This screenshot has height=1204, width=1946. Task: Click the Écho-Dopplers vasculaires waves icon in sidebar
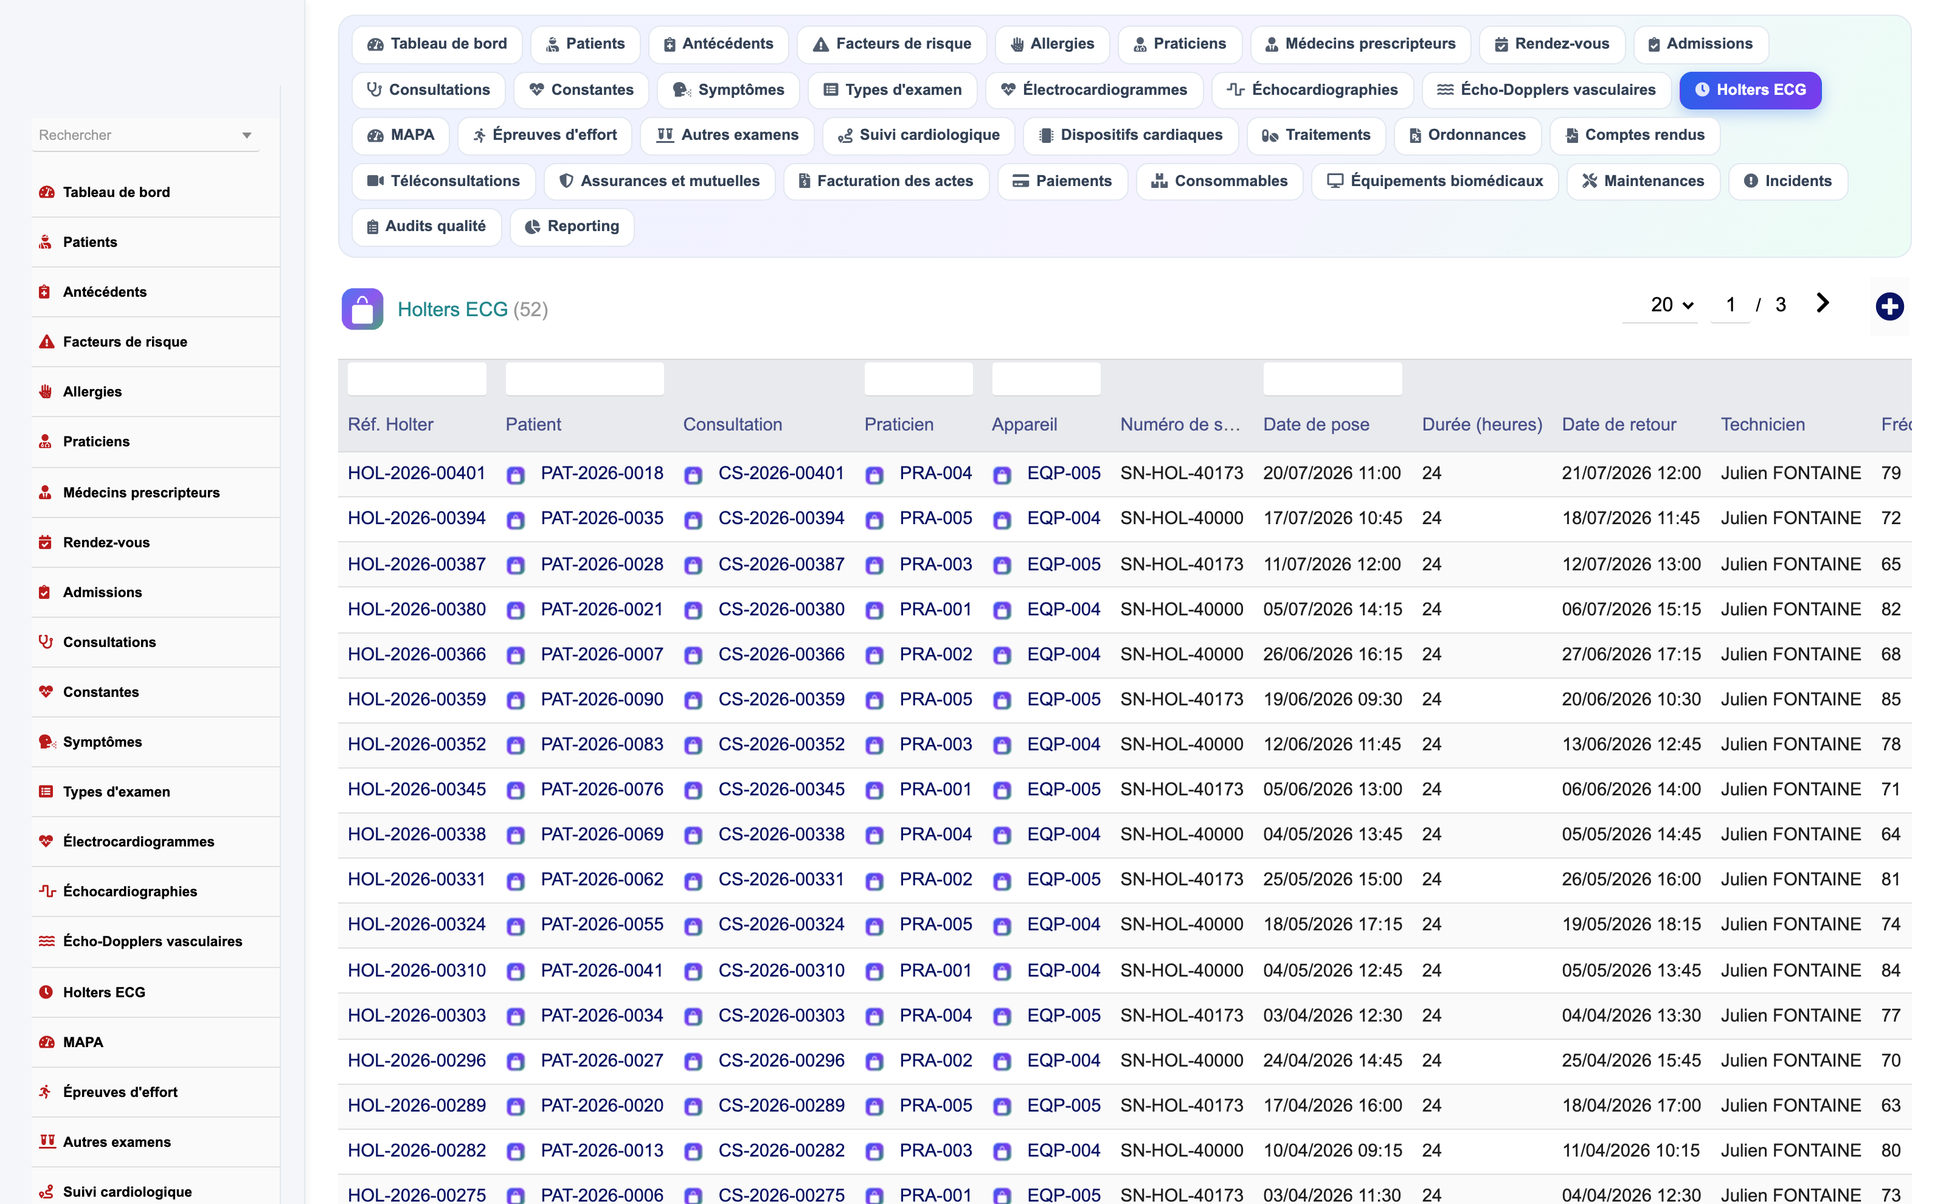coord(46,941)
